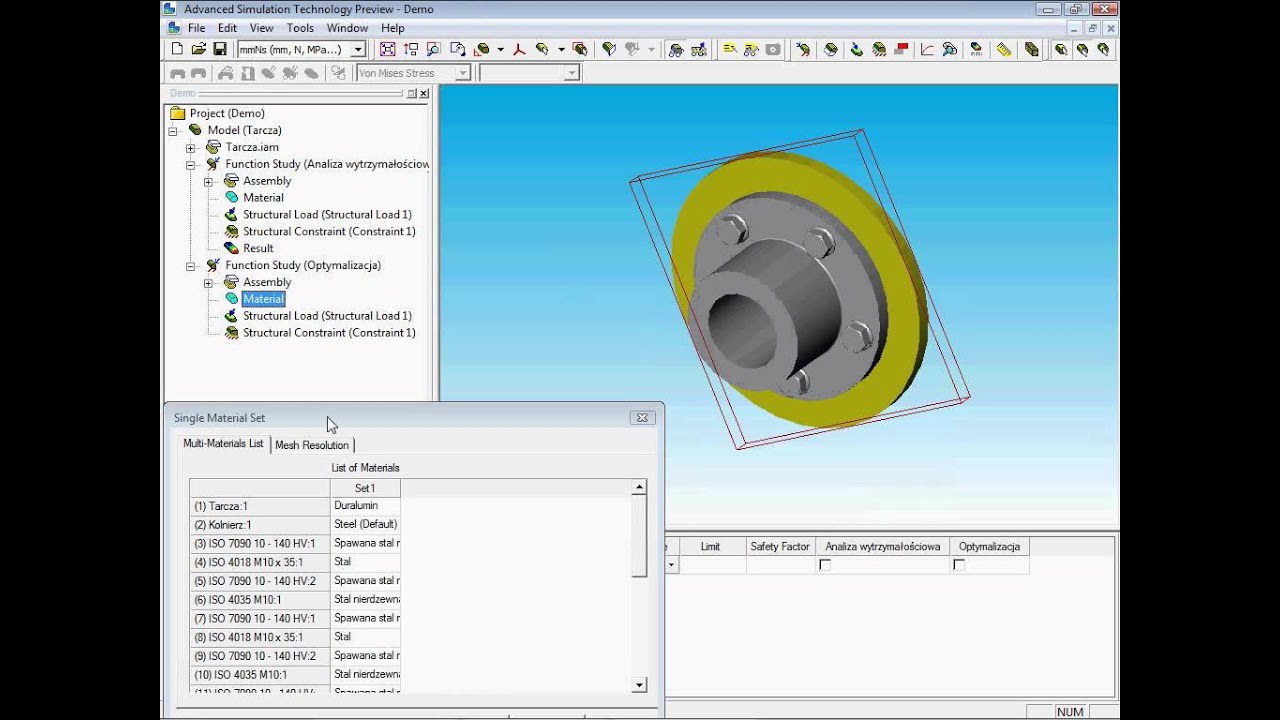Viewport: 1280px width, 720px height.
Task: Click the zoom magnifier window icon
Action: 434,49
